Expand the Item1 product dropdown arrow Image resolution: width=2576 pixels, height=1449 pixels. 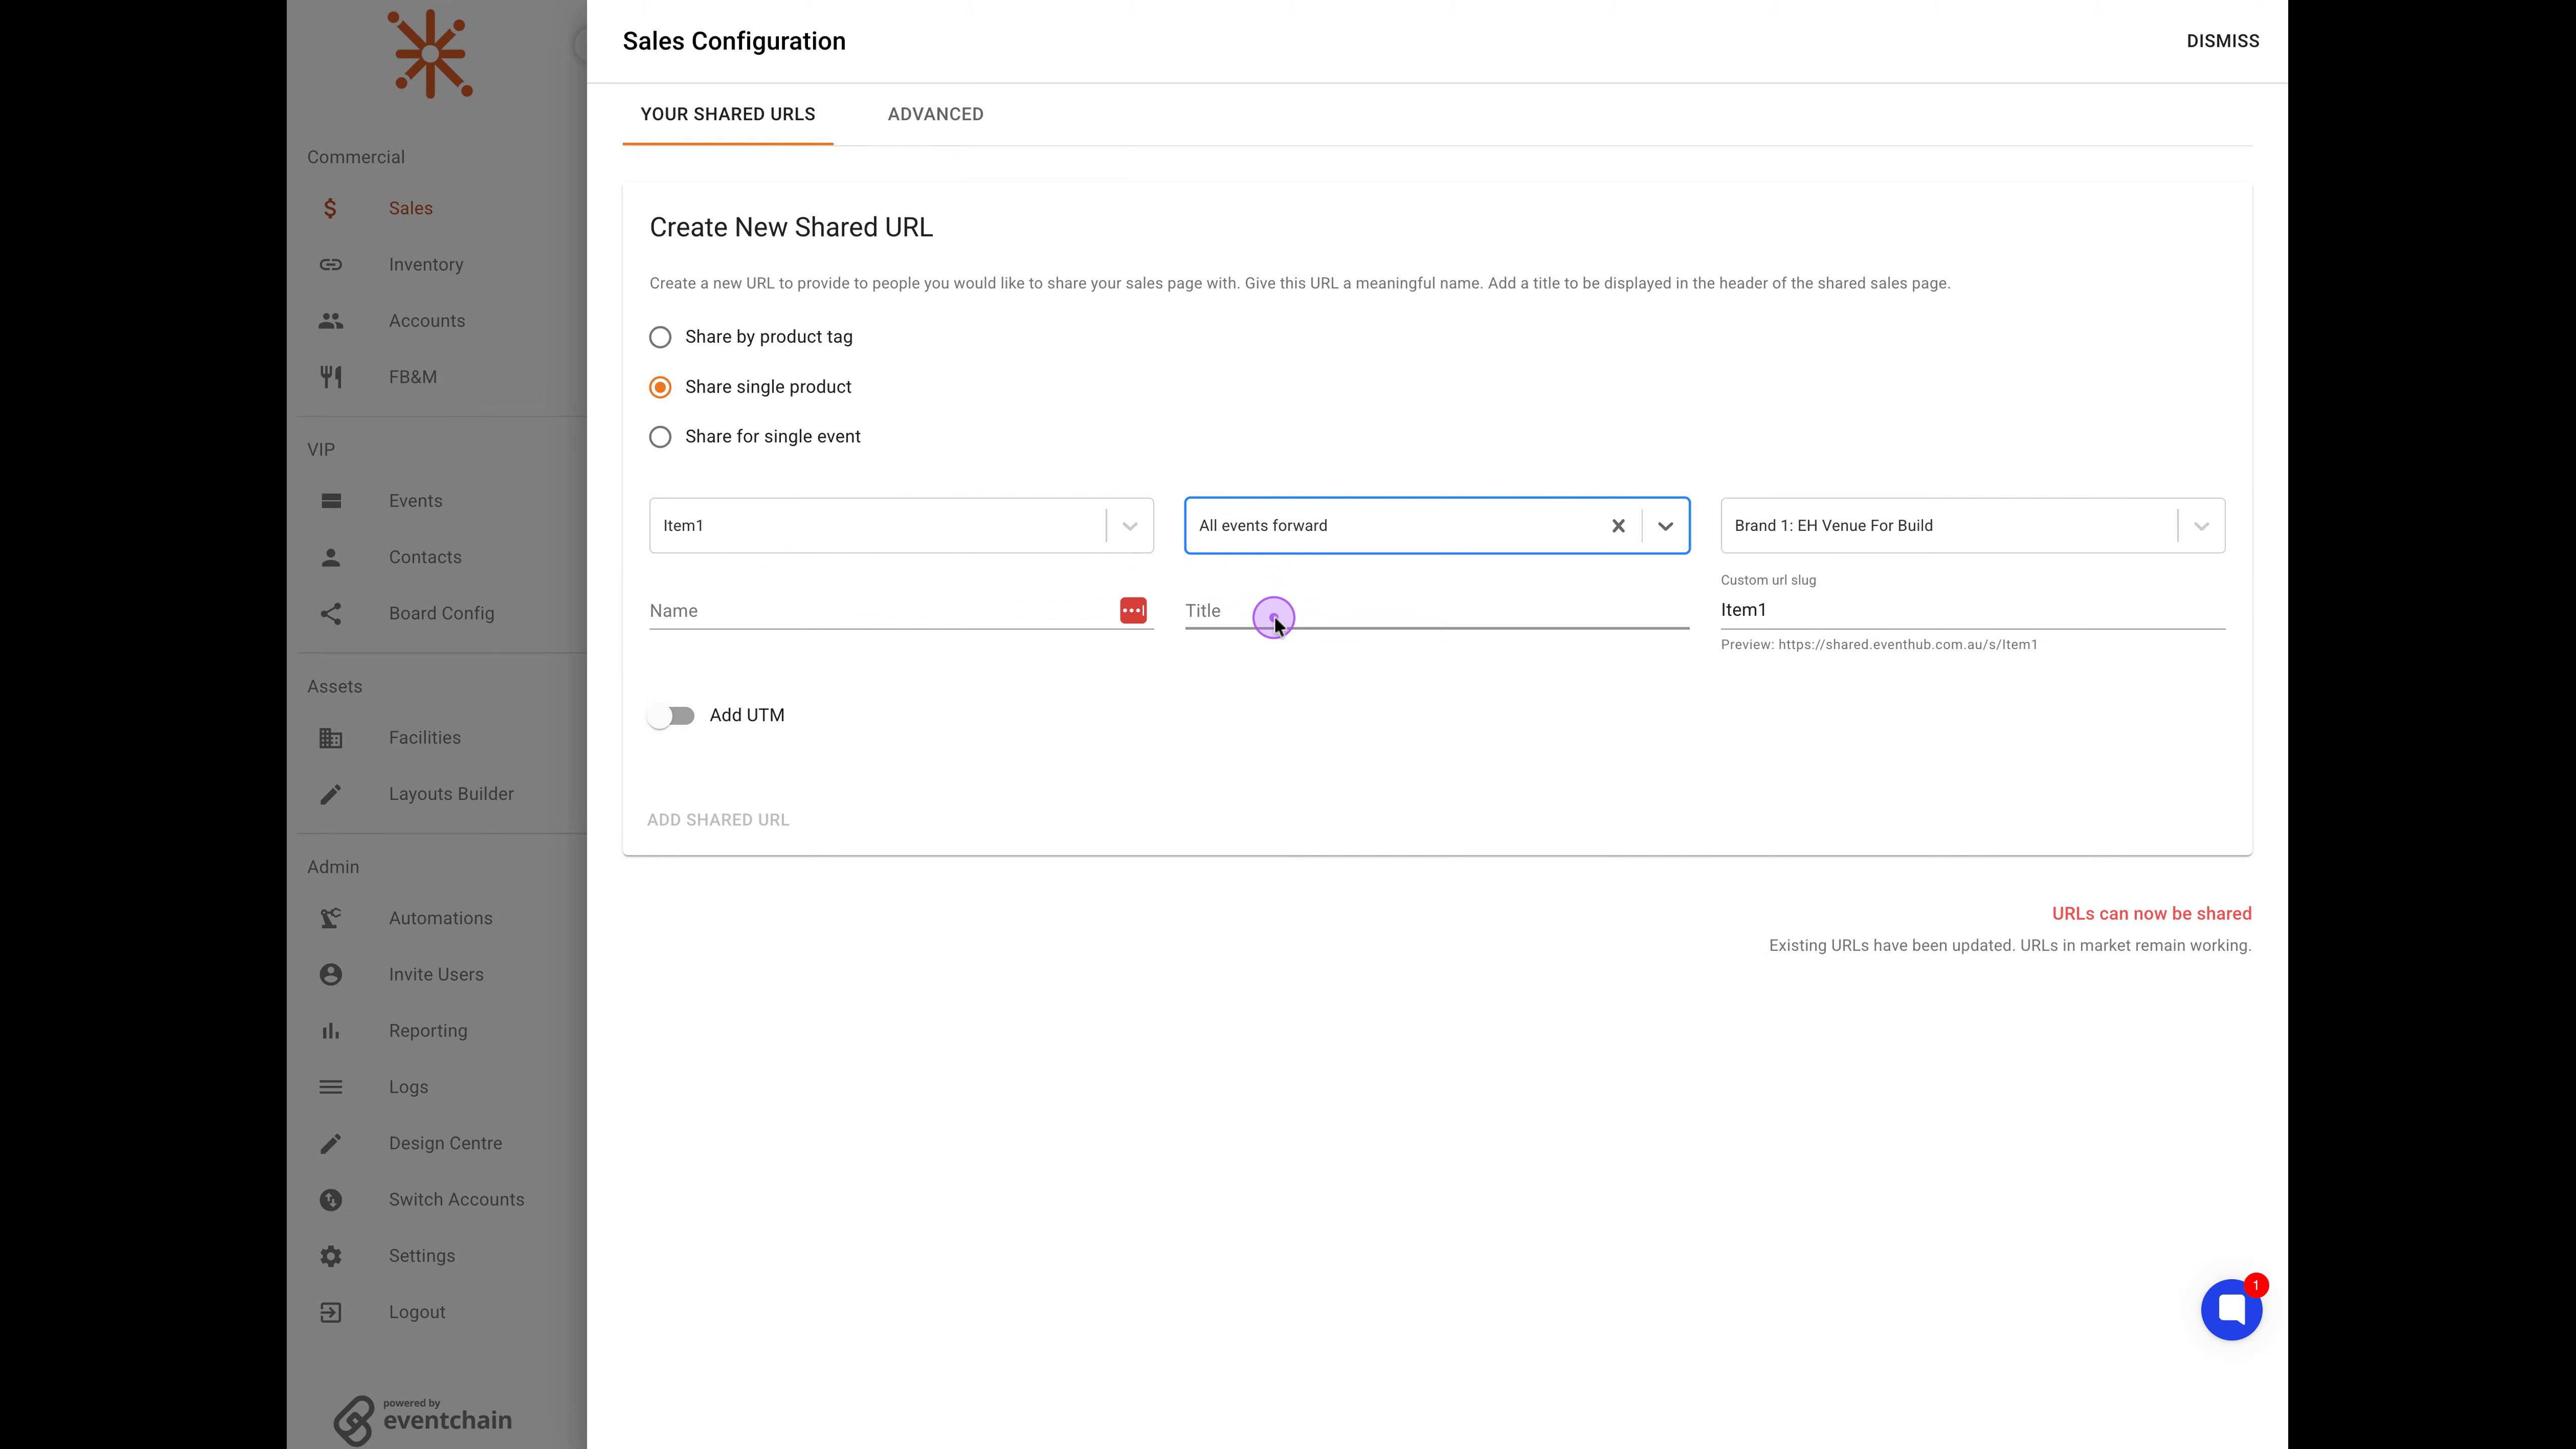click(x=1130, y=526)
